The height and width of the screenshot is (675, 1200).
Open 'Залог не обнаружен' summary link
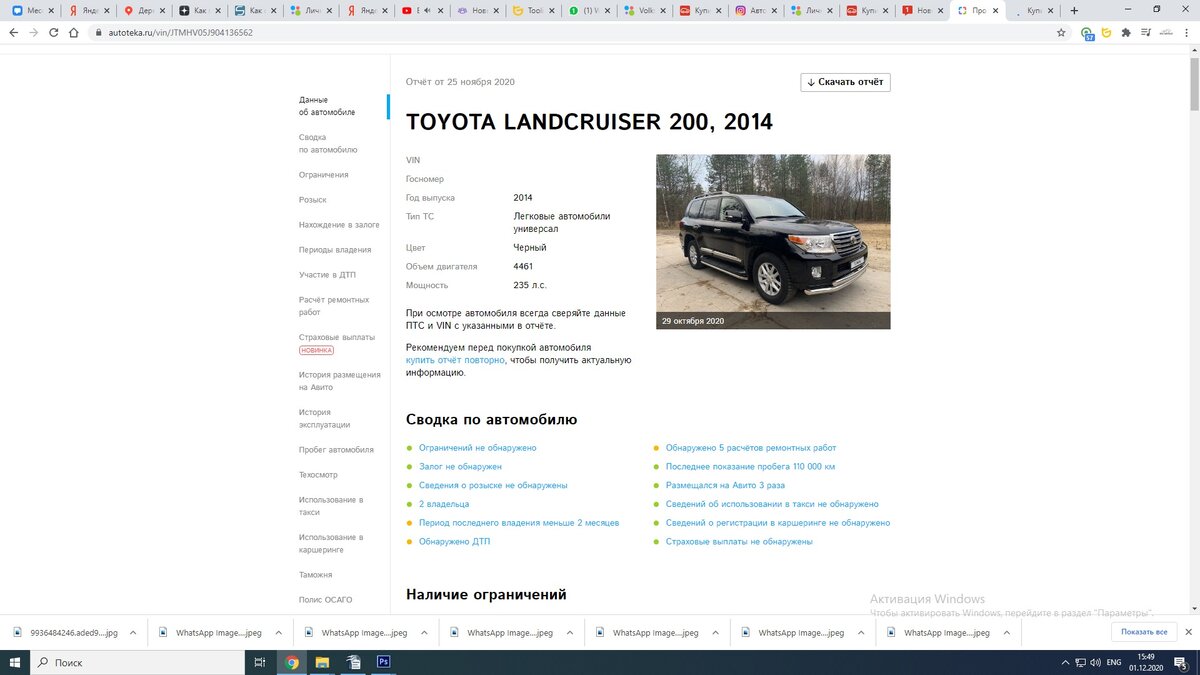(x=460, y=467)
